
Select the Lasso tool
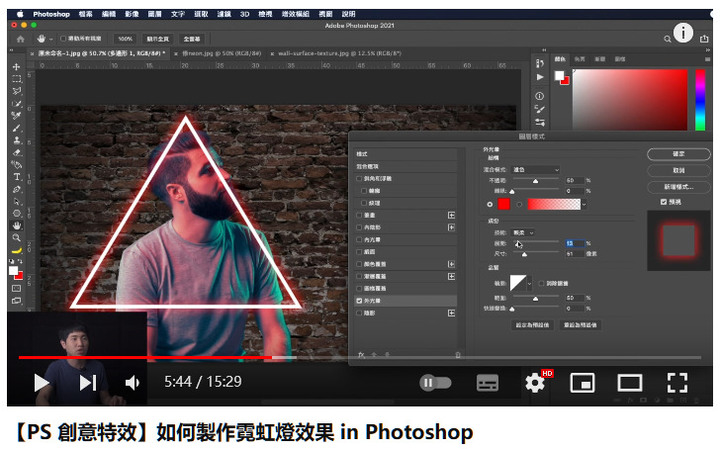(x=17, y=91)
